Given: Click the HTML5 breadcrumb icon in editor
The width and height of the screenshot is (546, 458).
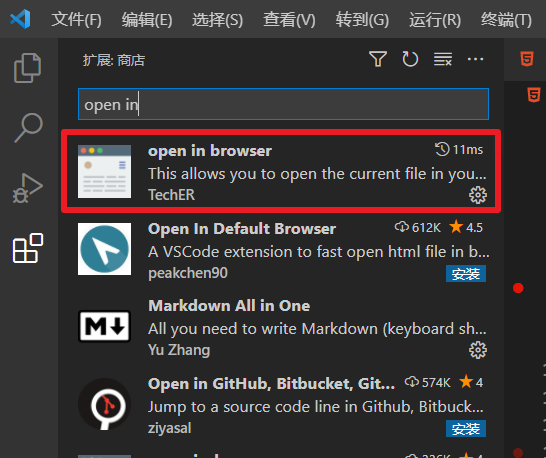Looking at the screenshot, I should tap(534, 95).
